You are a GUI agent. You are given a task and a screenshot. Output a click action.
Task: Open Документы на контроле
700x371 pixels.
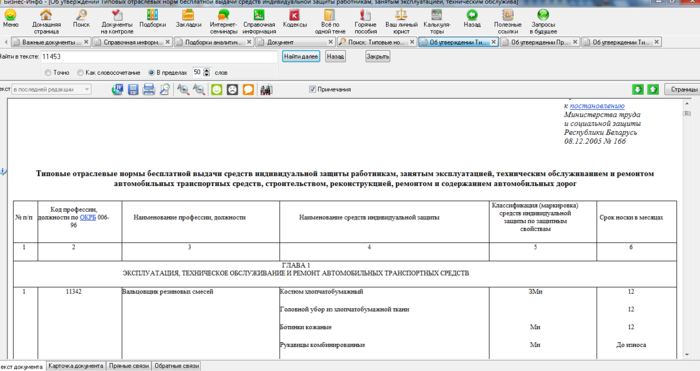[117, 21]
